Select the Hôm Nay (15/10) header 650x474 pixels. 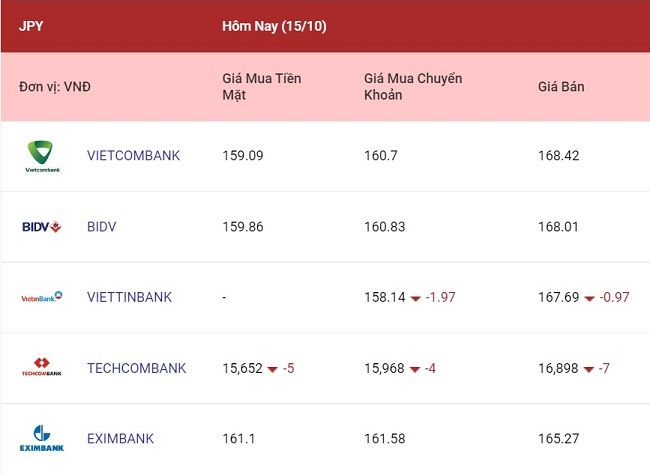pos(274,26)
